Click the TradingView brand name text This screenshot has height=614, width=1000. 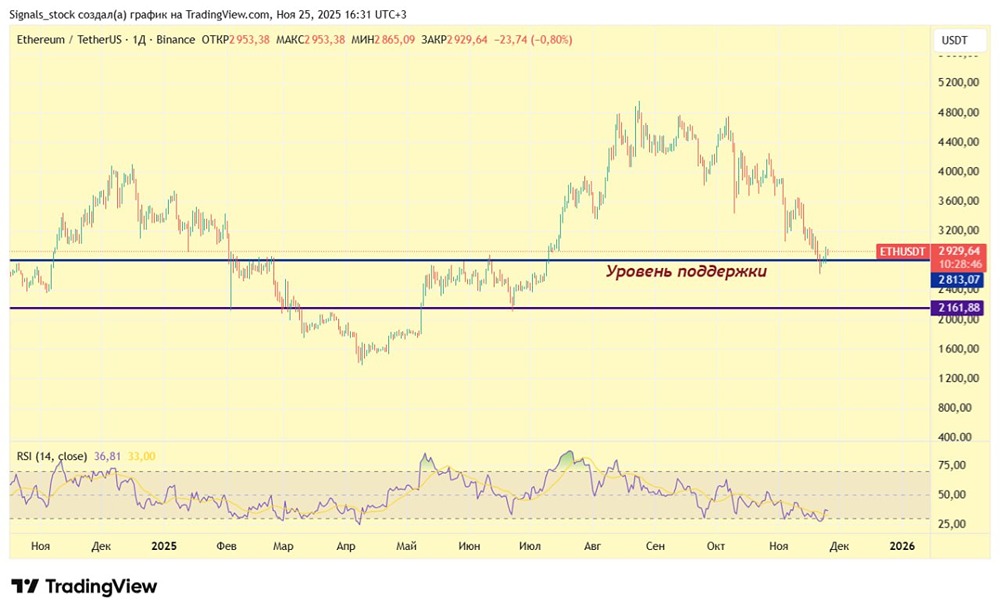[x=101, y=587]
